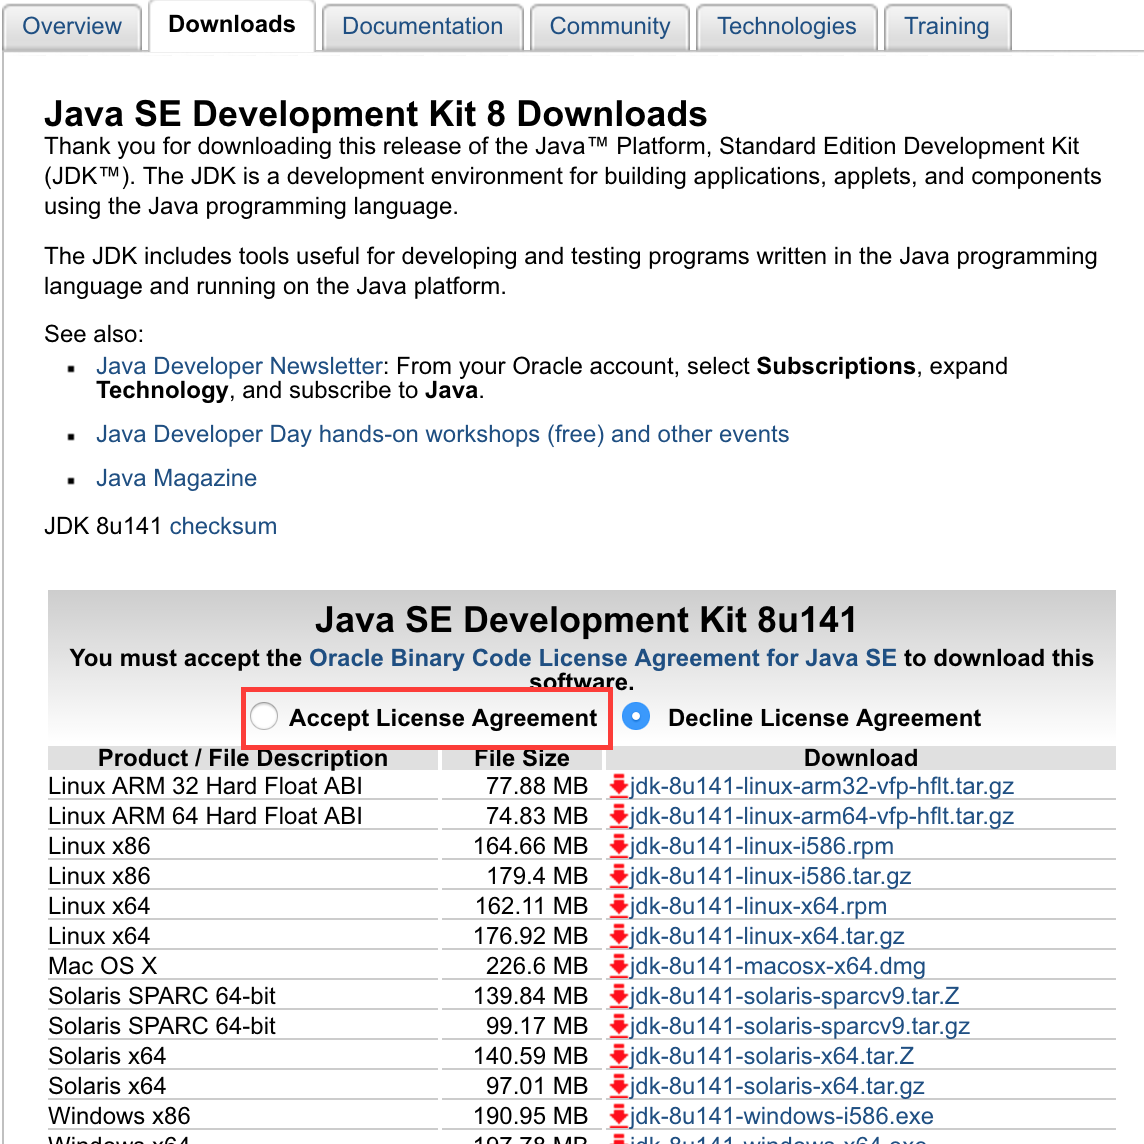The image size is (1144, 1144).
Task: Select the Mac OS X product cell
Action: tap(243, 965)
